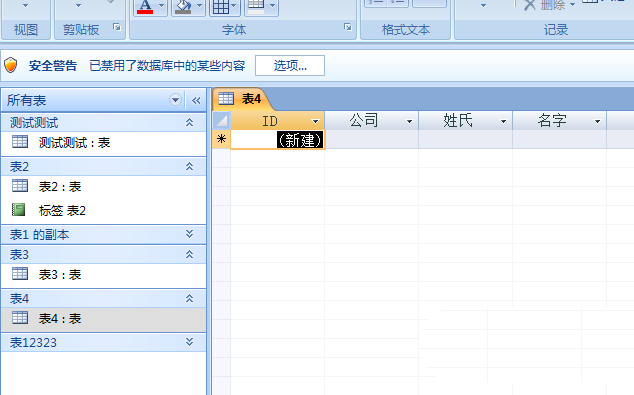The width and height of the screenshot is (634, 395).
Task: Click the 名字 cell in the new row
Action: 559,139
